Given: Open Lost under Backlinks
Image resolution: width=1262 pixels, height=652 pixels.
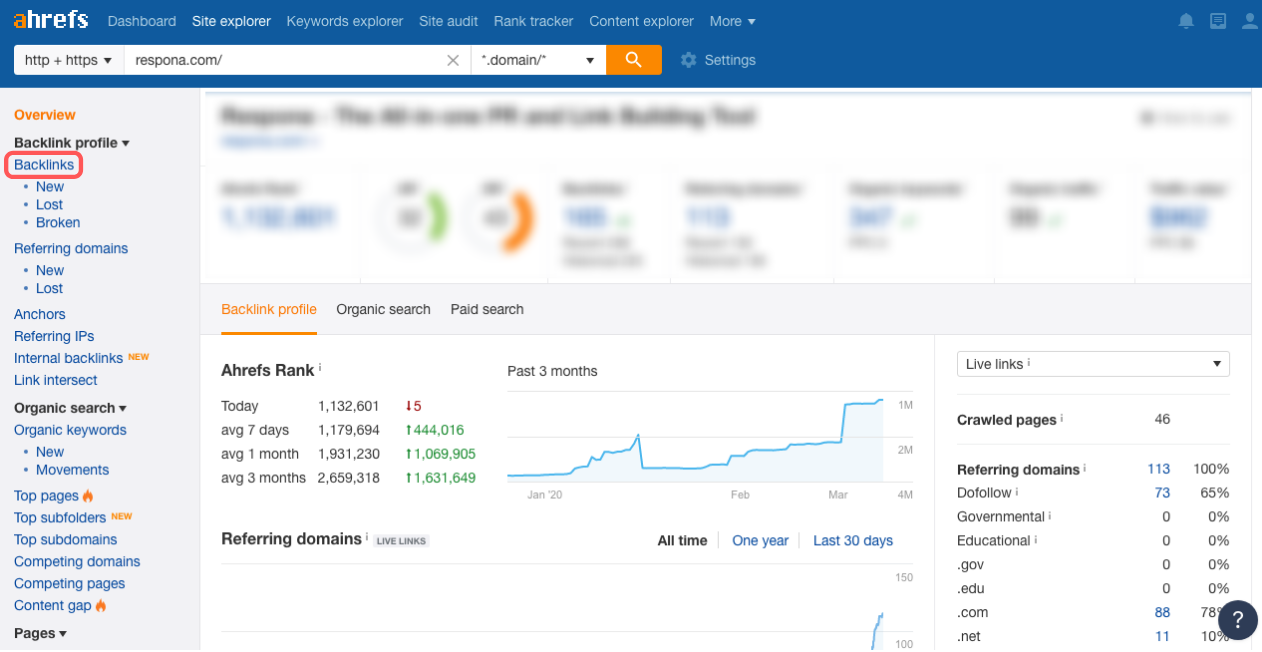Looking at the screenshot, I should click(x=49, y=205).
